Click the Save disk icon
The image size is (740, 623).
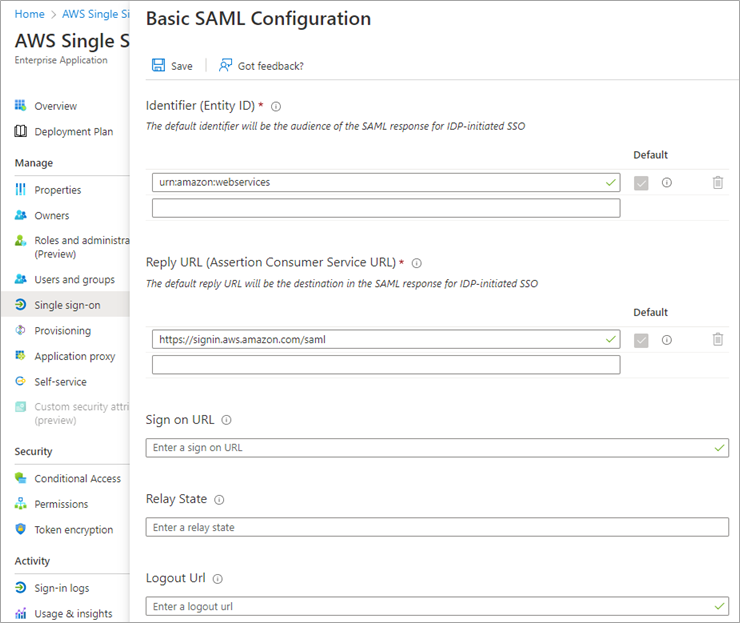coord(158,66)
